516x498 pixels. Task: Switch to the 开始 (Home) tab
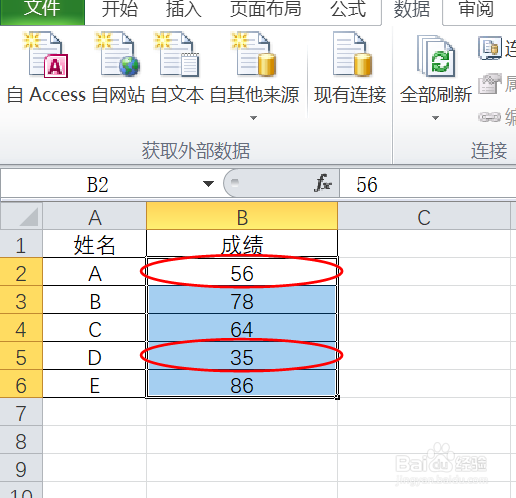(x=119, y=9)
